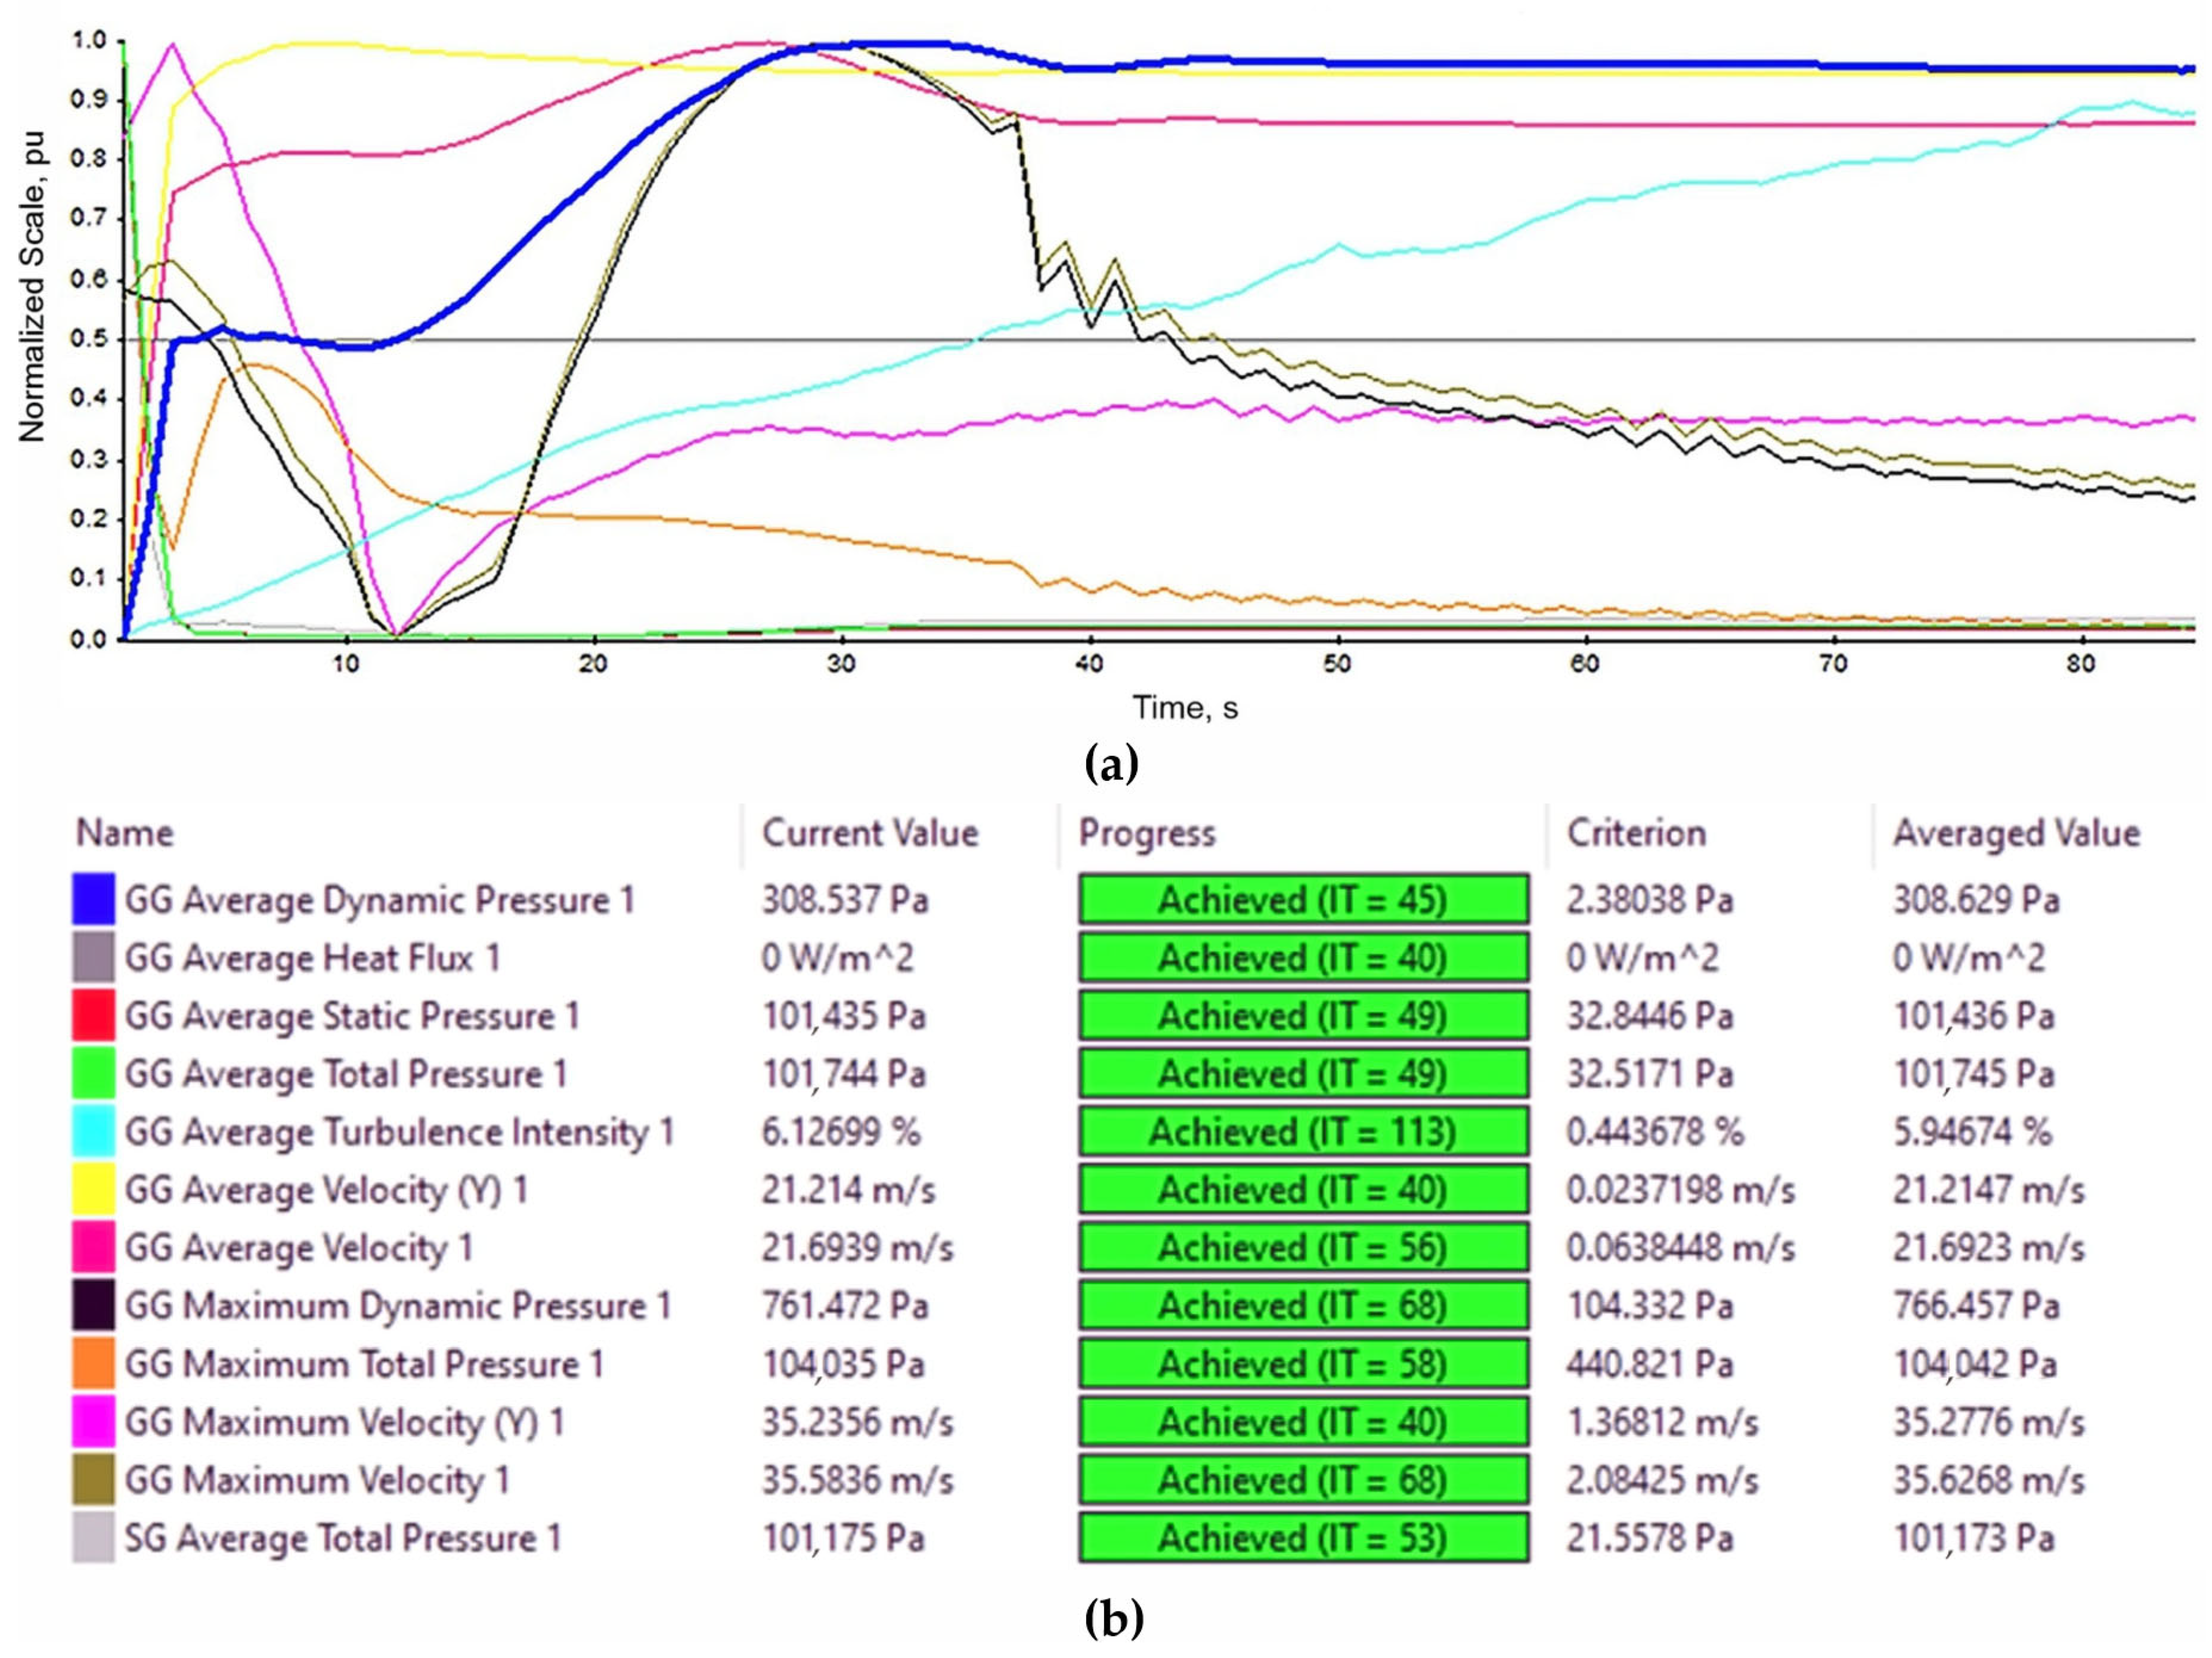Click the red GG Average Static Pressure swatch
Screen dimensions: 2212x1658
[93, 1015]
